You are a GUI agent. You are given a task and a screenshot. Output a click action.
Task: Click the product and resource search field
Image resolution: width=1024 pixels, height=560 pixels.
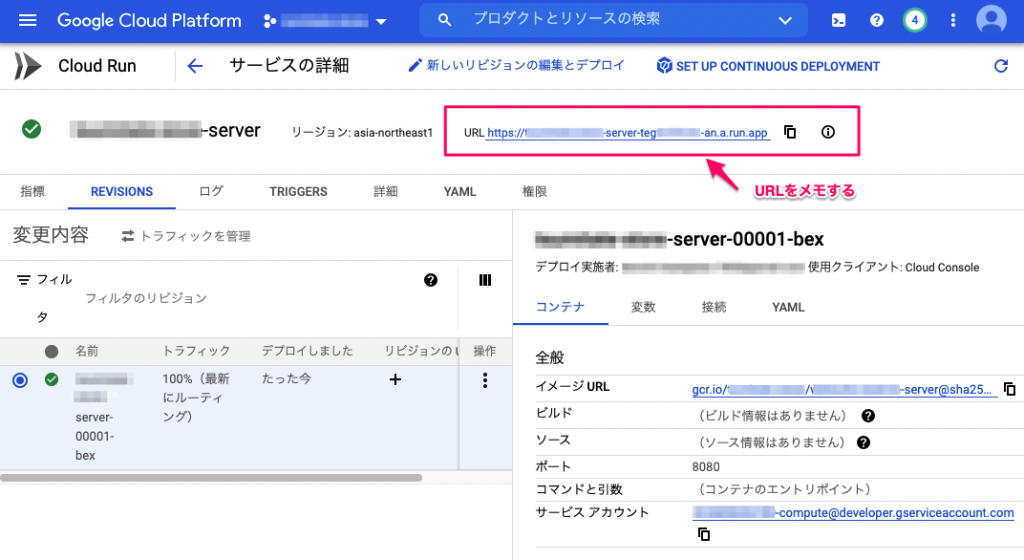point(614,20)
